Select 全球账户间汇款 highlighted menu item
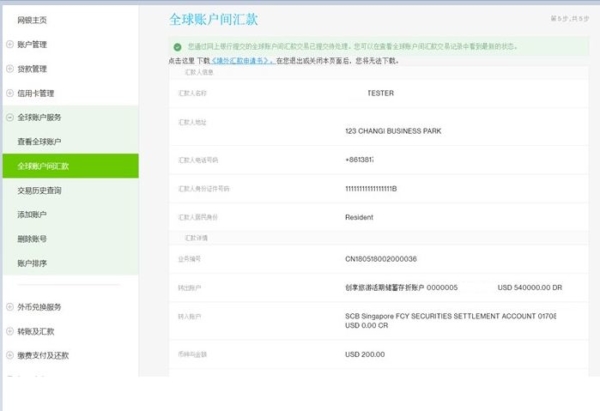The height and width of the screenshot is (411, 600). click(43, 166)
